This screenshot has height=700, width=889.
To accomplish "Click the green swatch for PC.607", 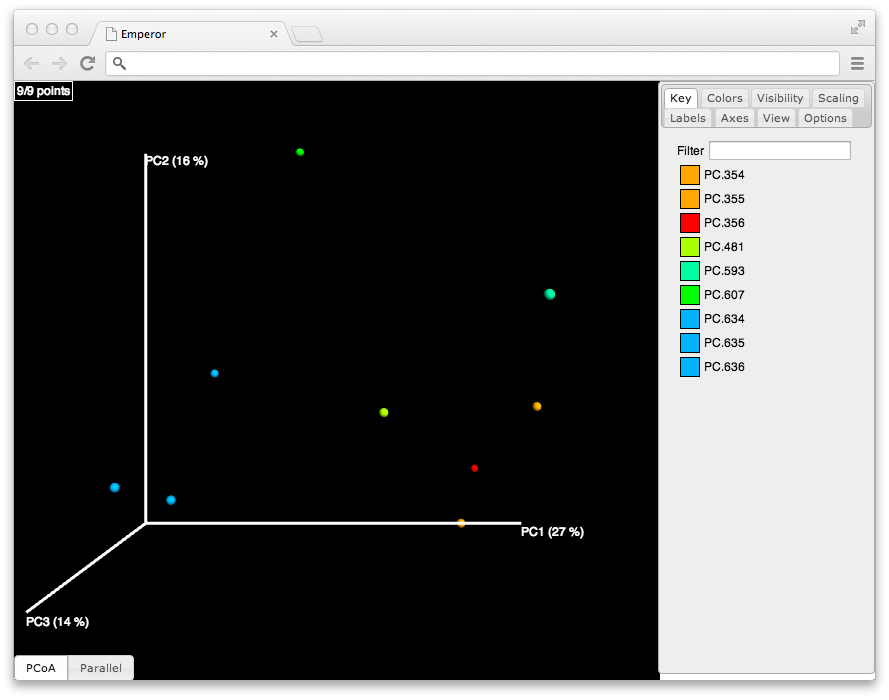I will [x=689, y=295].
